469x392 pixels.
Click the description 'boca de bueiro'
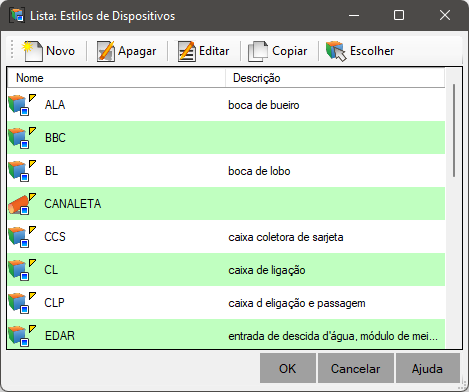[x=264, y=105]
